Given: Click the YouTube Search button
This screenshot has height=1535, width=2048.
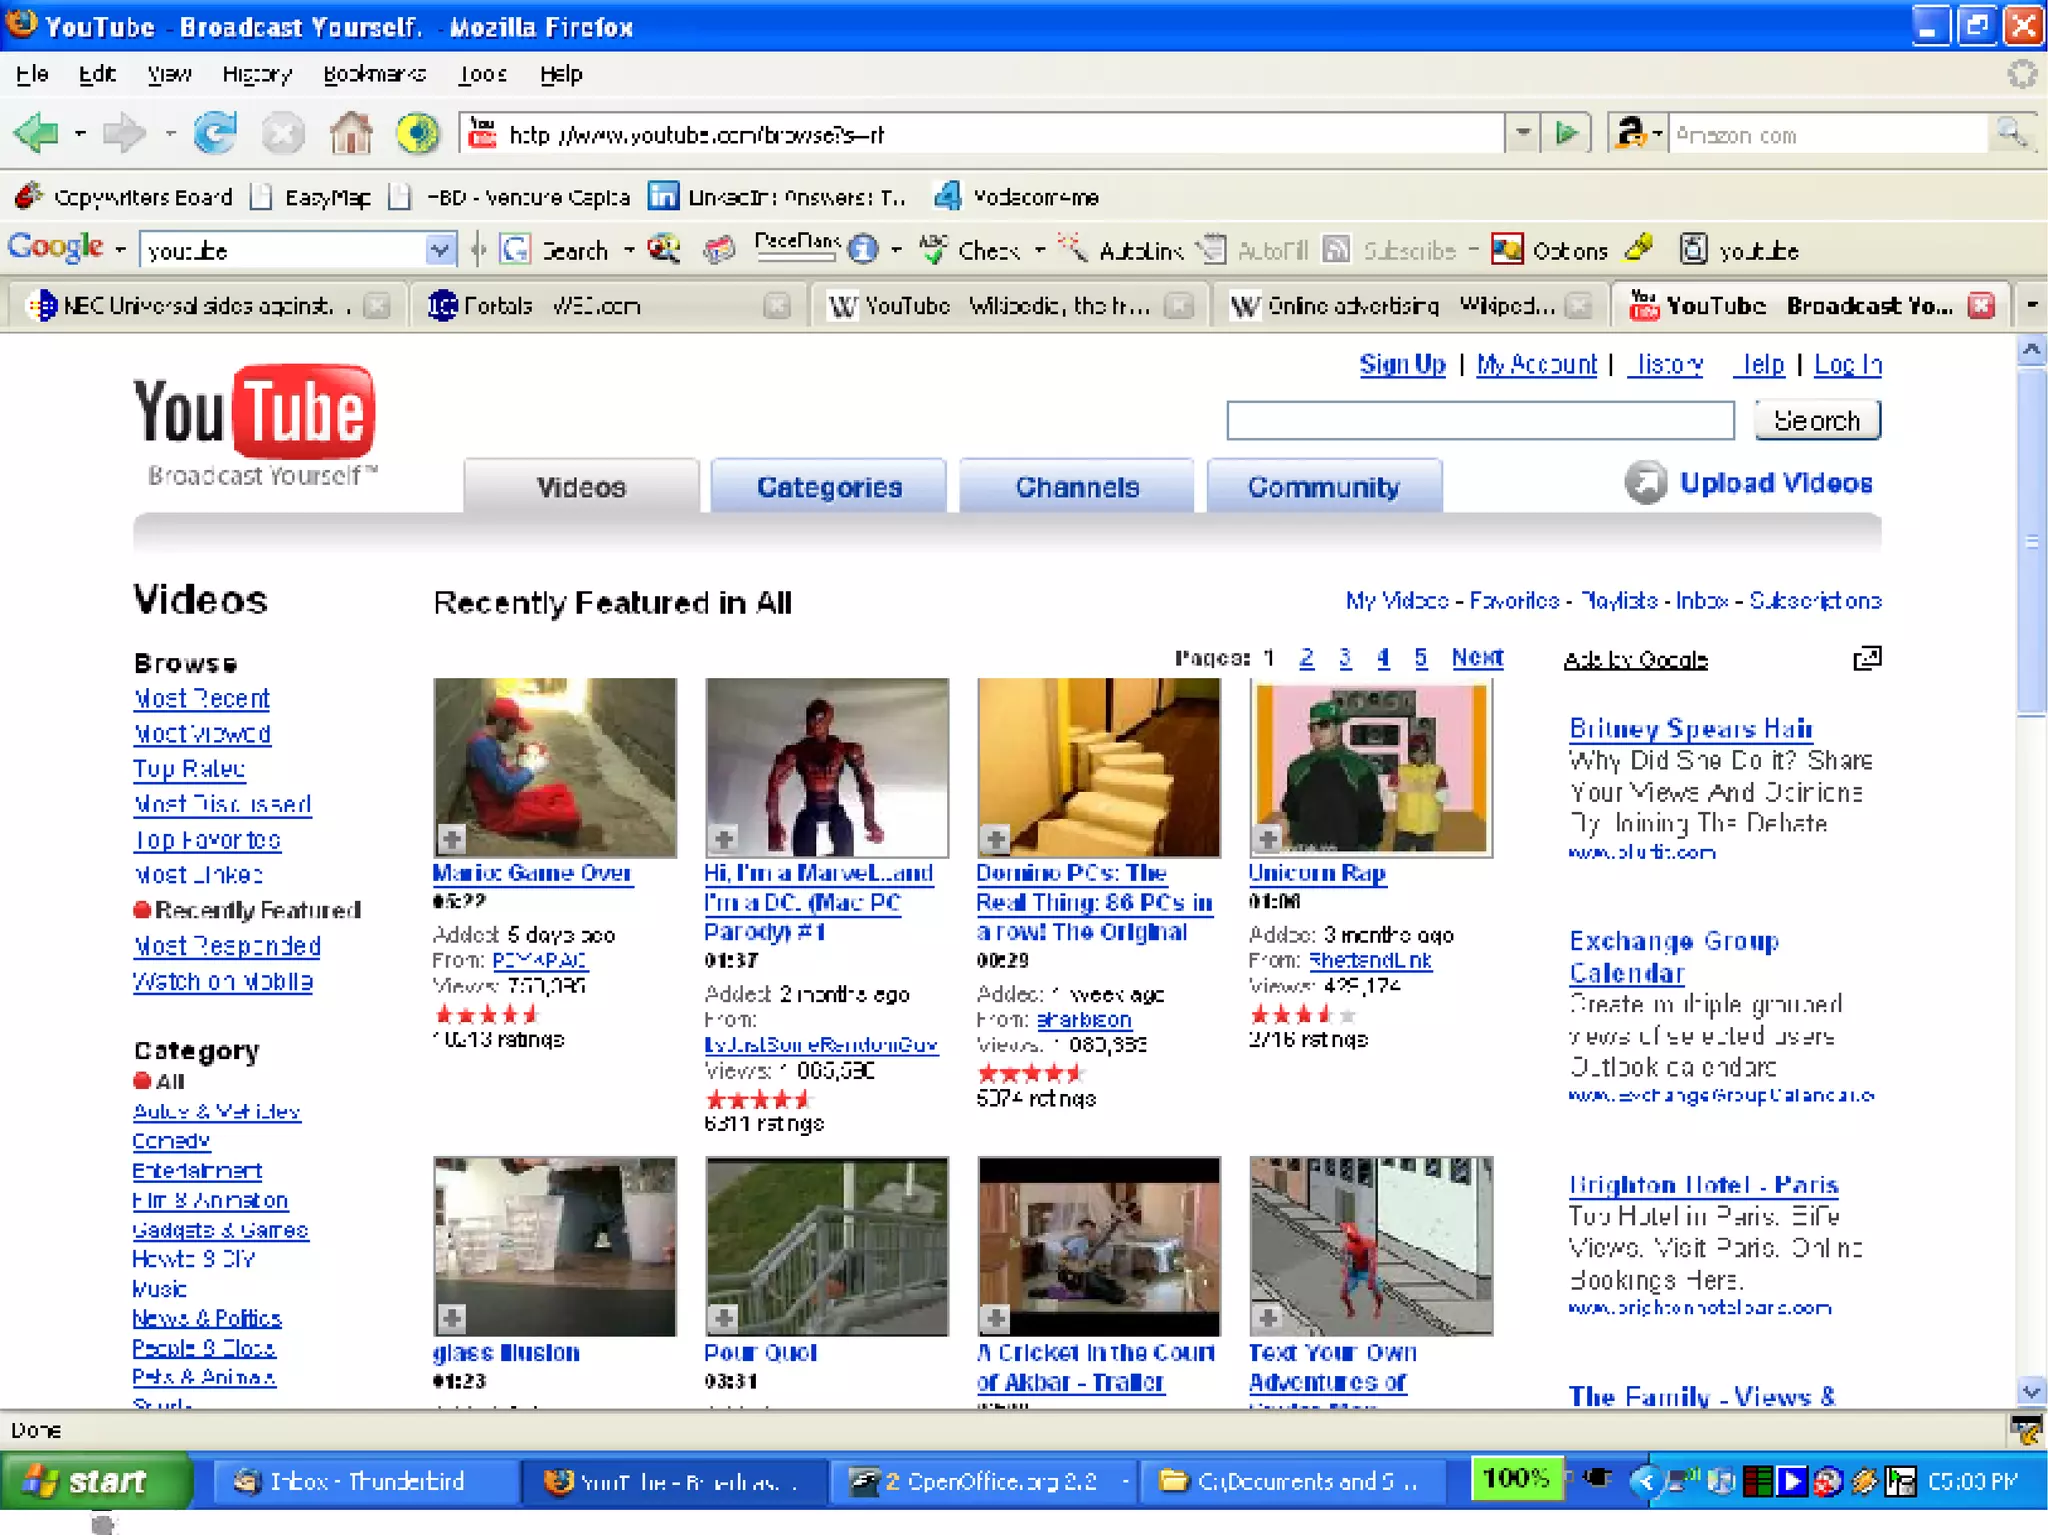Looking at the screenshot, I should (x=1817, y=420).
